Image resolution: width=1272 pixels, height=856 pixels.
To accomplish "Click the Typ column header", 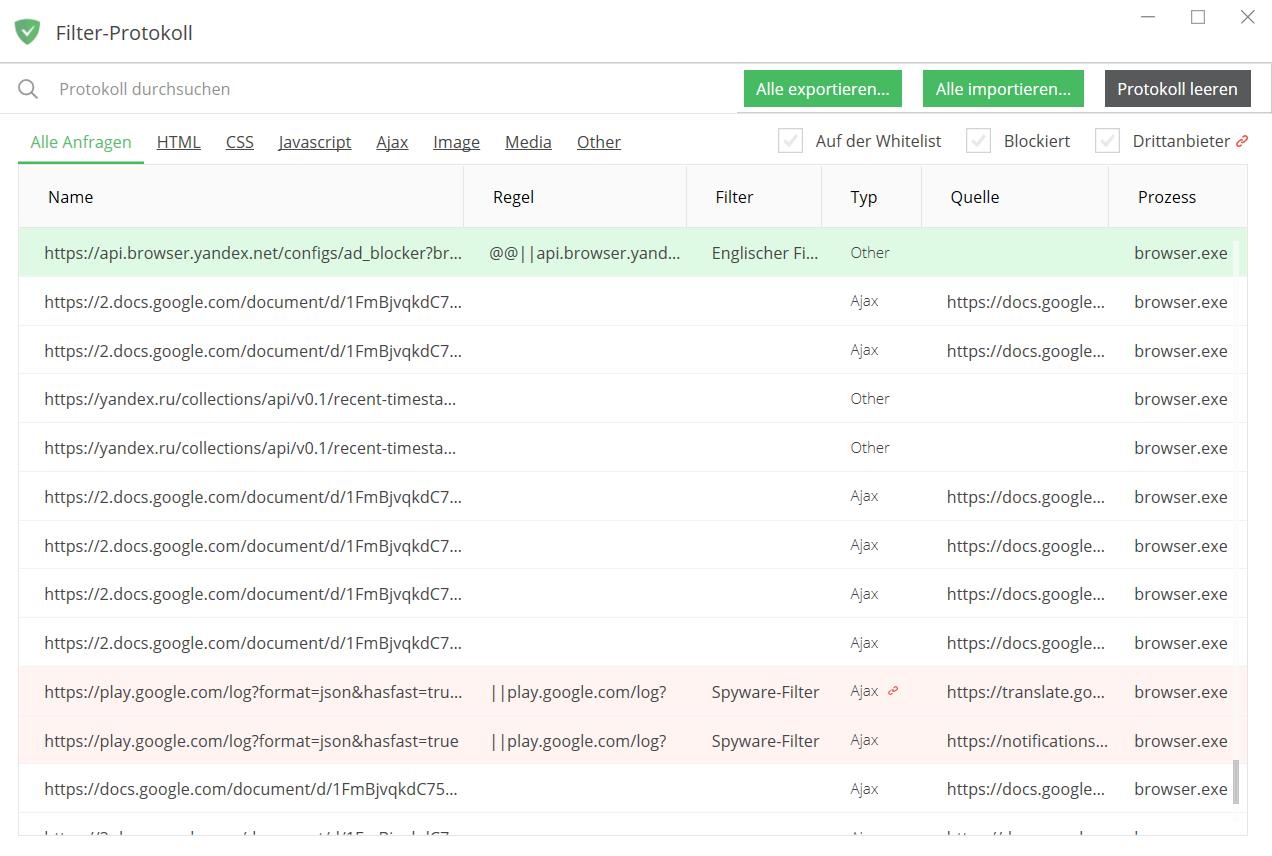I will coord(871,197).
